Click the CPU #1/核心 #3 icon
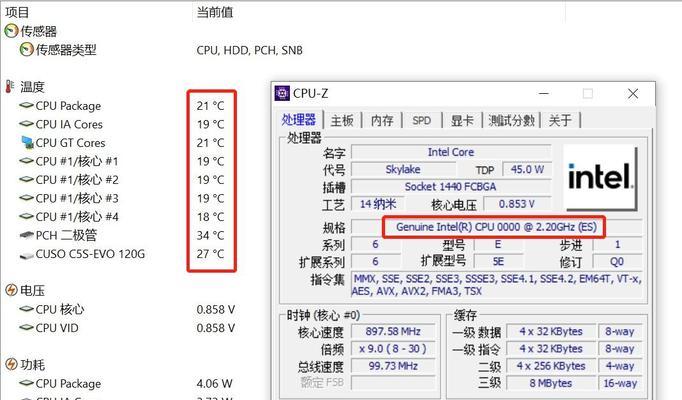 [27, 198]
